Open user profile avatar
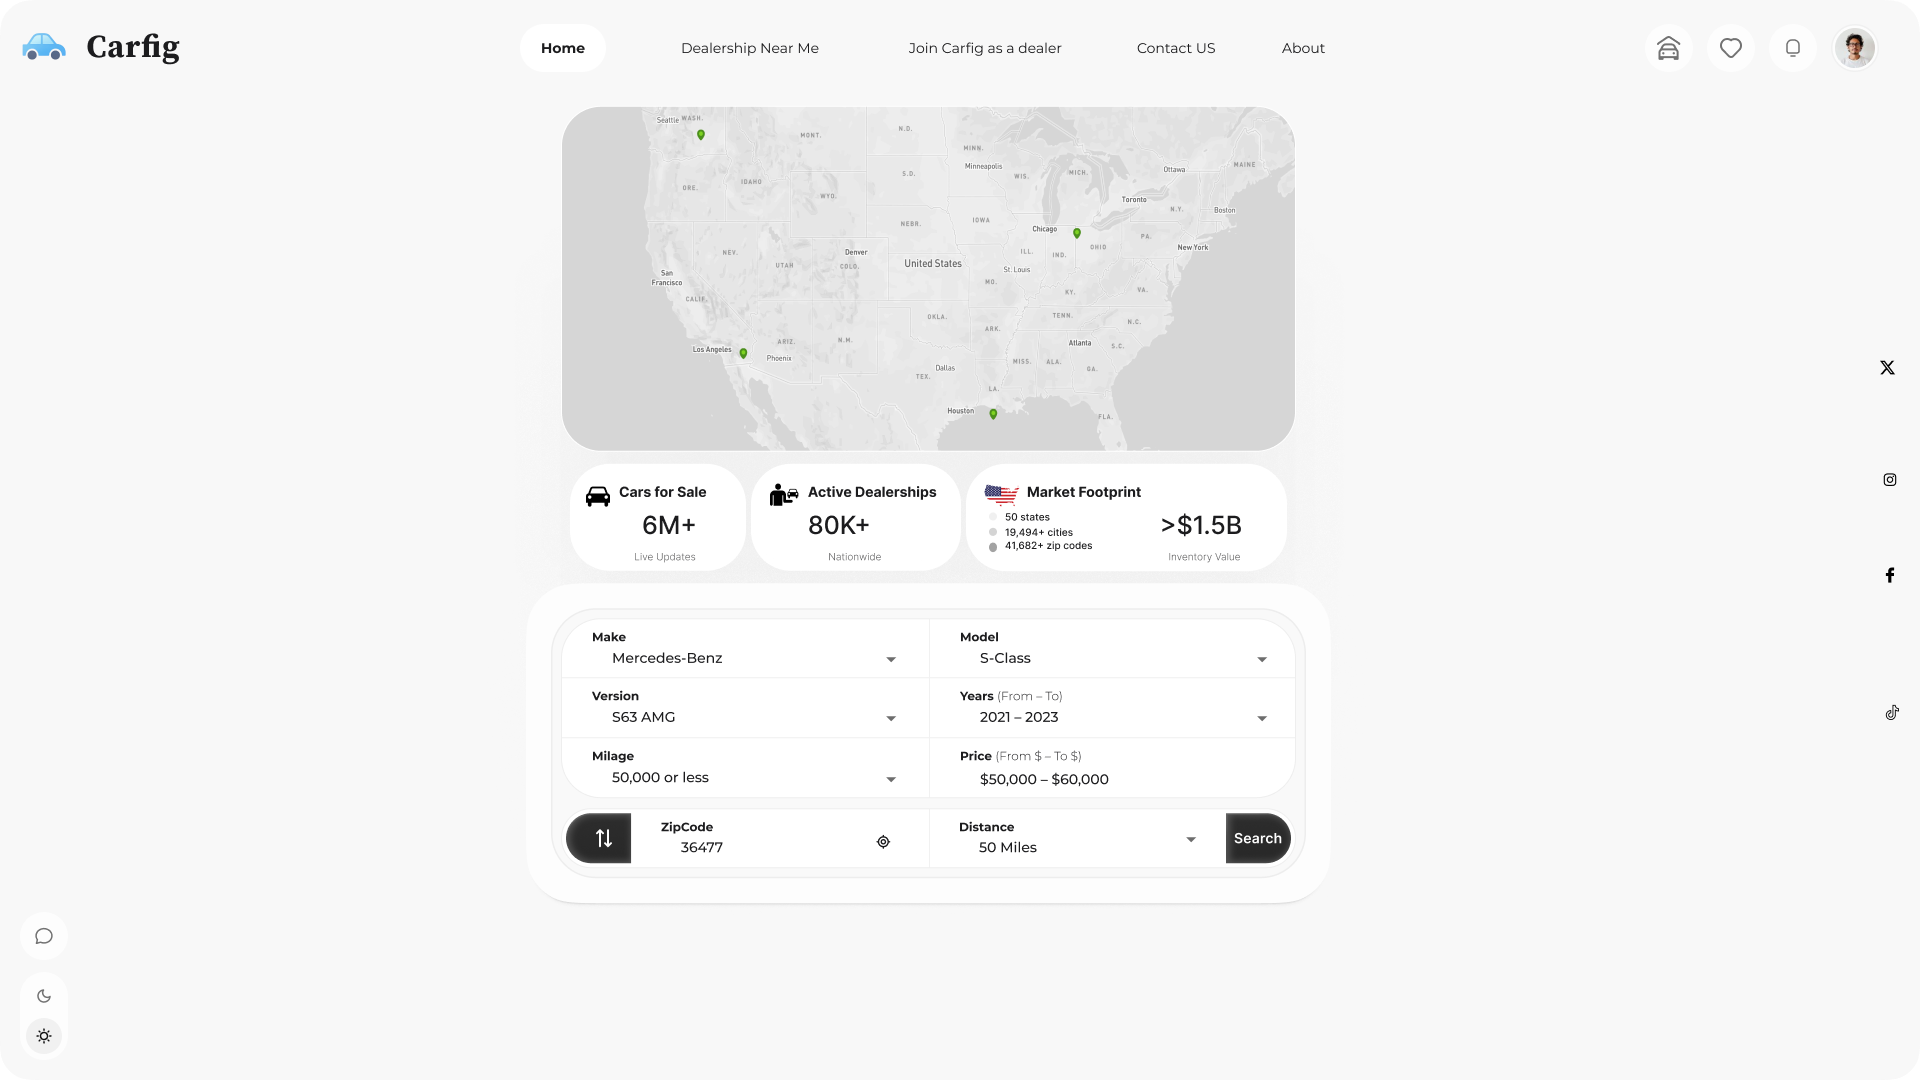The width and height of the screenshot is (1920, 1080). click(1855, 48)
